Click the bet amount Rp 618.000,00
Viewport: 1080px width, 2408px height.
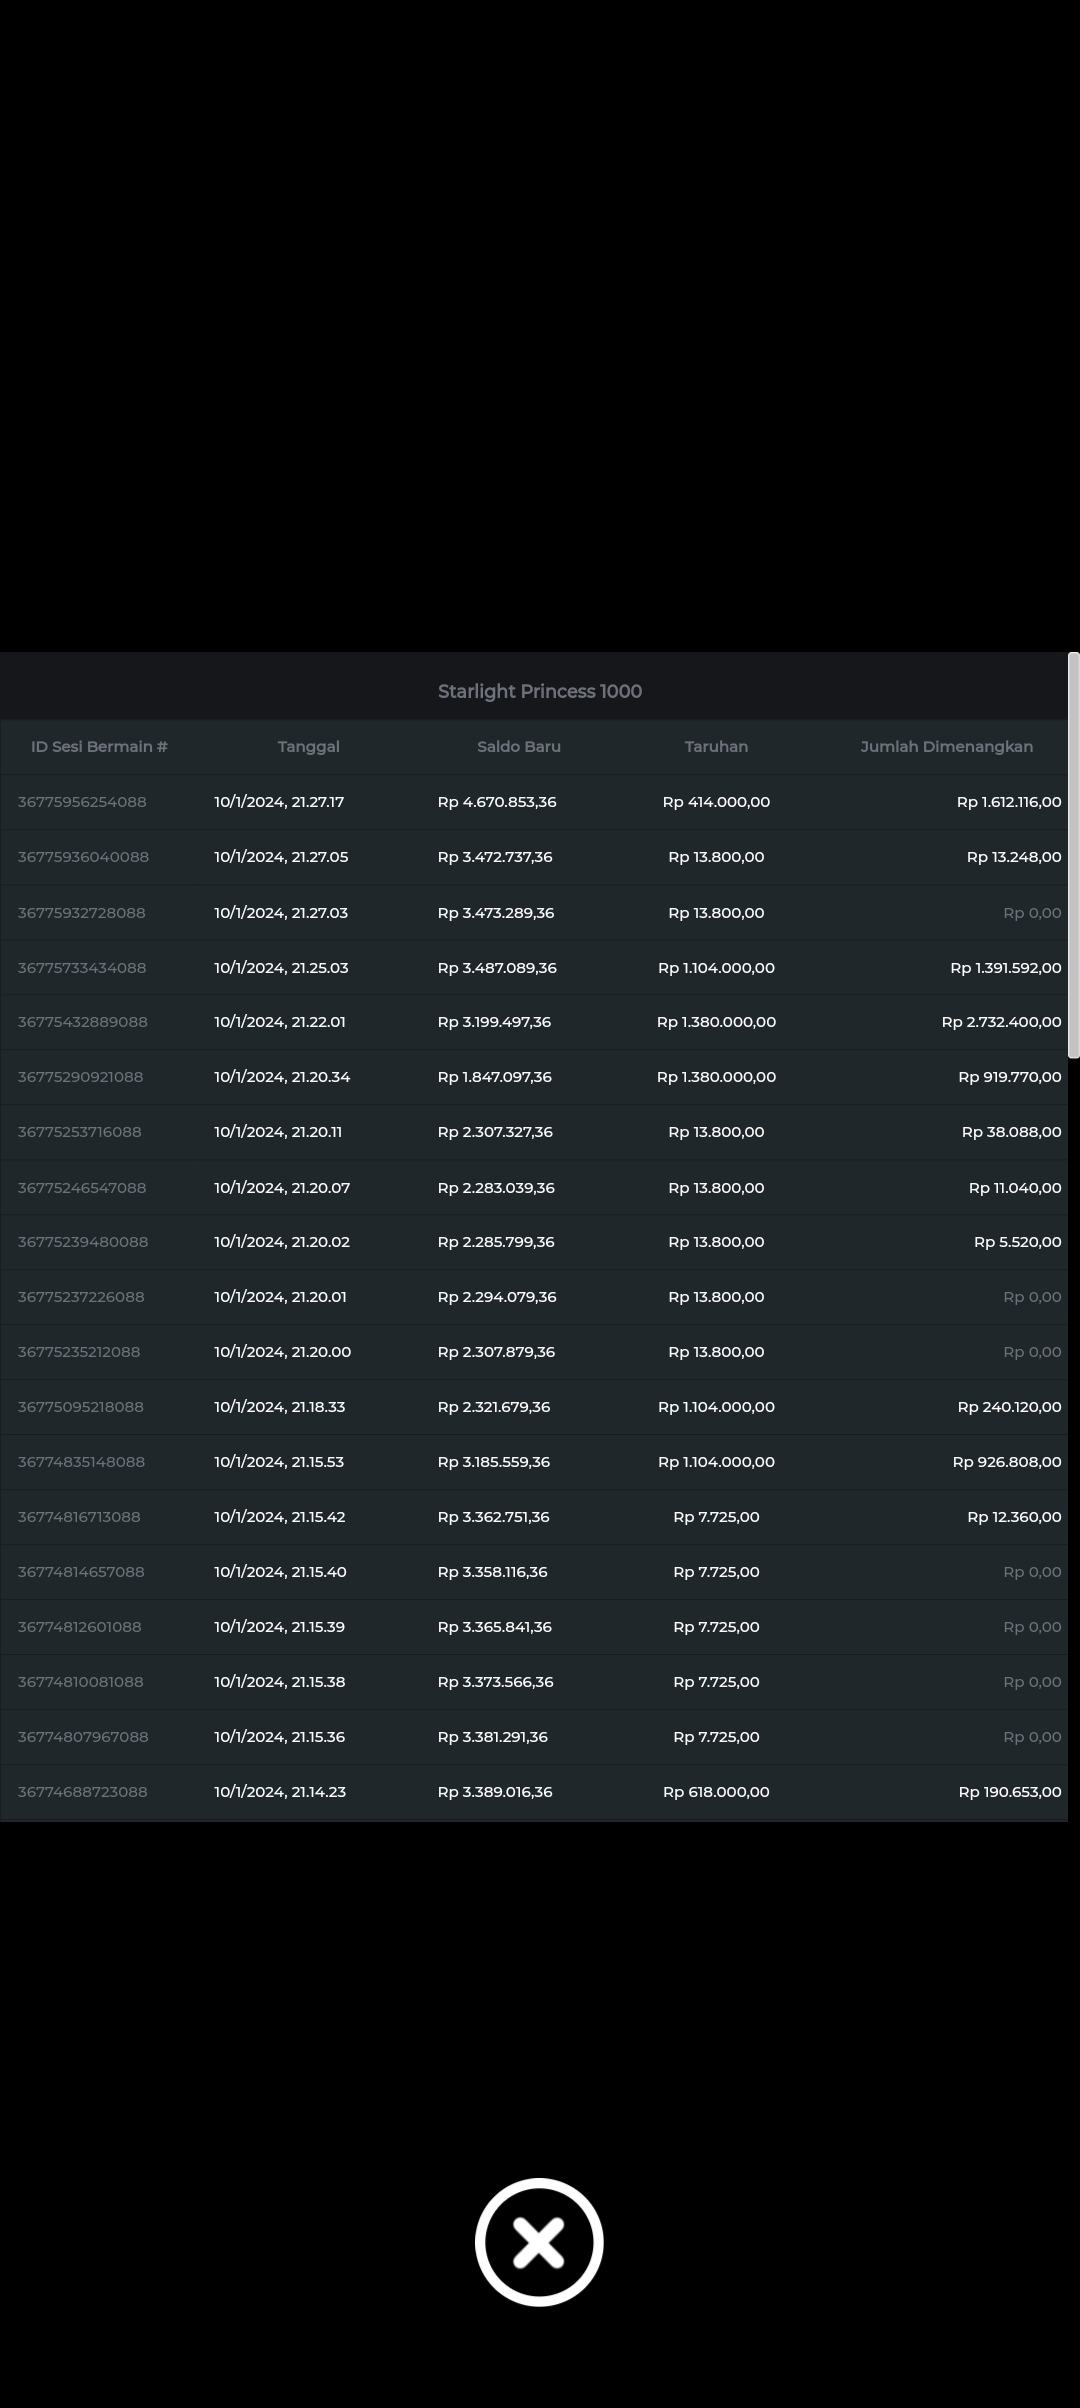(716, 1792)
